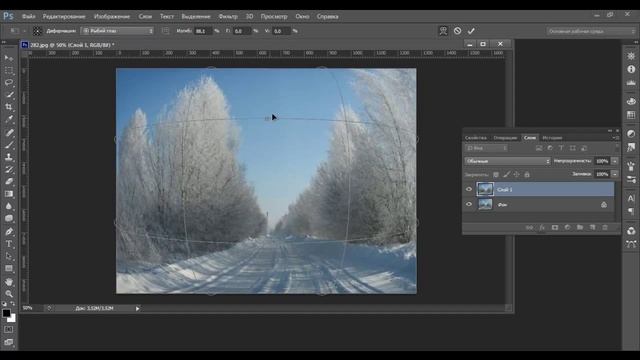This screenshot has width=640, height=360.
Task: Create new adjustment layer
Action: point(567,227)
